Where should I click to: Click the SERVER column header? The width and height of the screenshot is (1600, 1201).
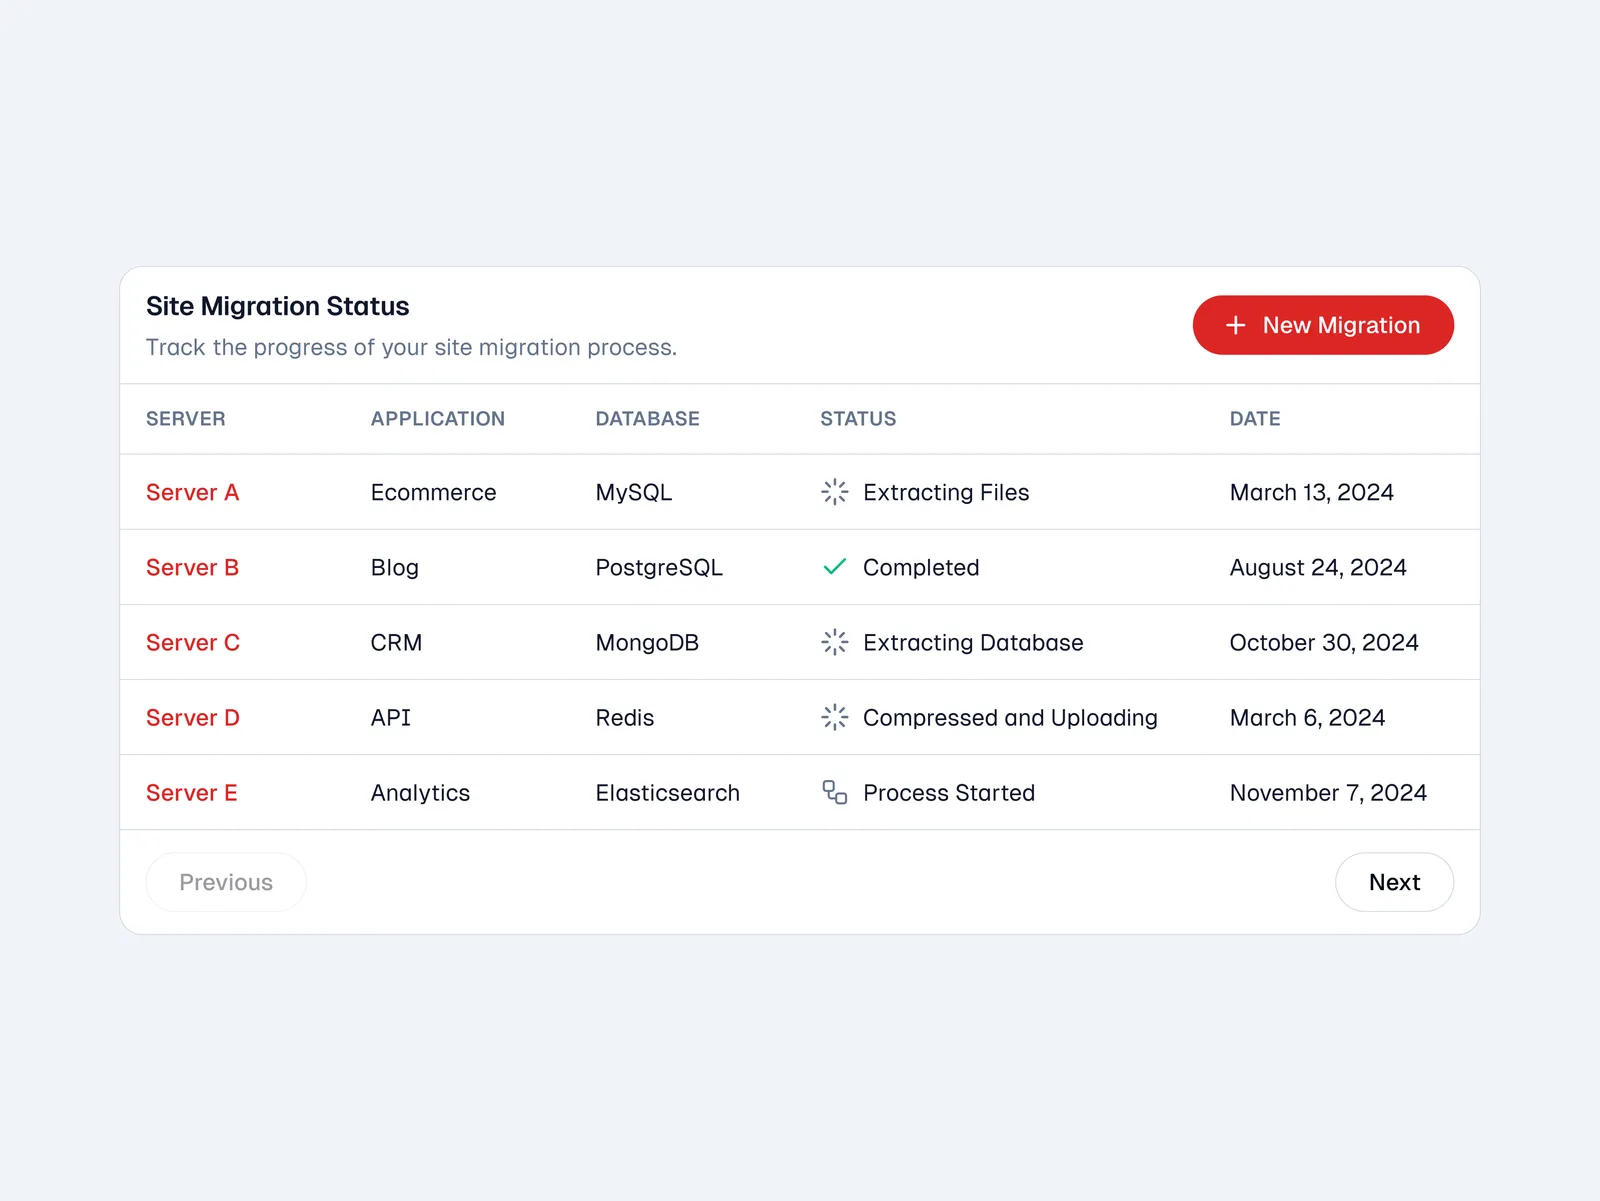tap(186, 419)
